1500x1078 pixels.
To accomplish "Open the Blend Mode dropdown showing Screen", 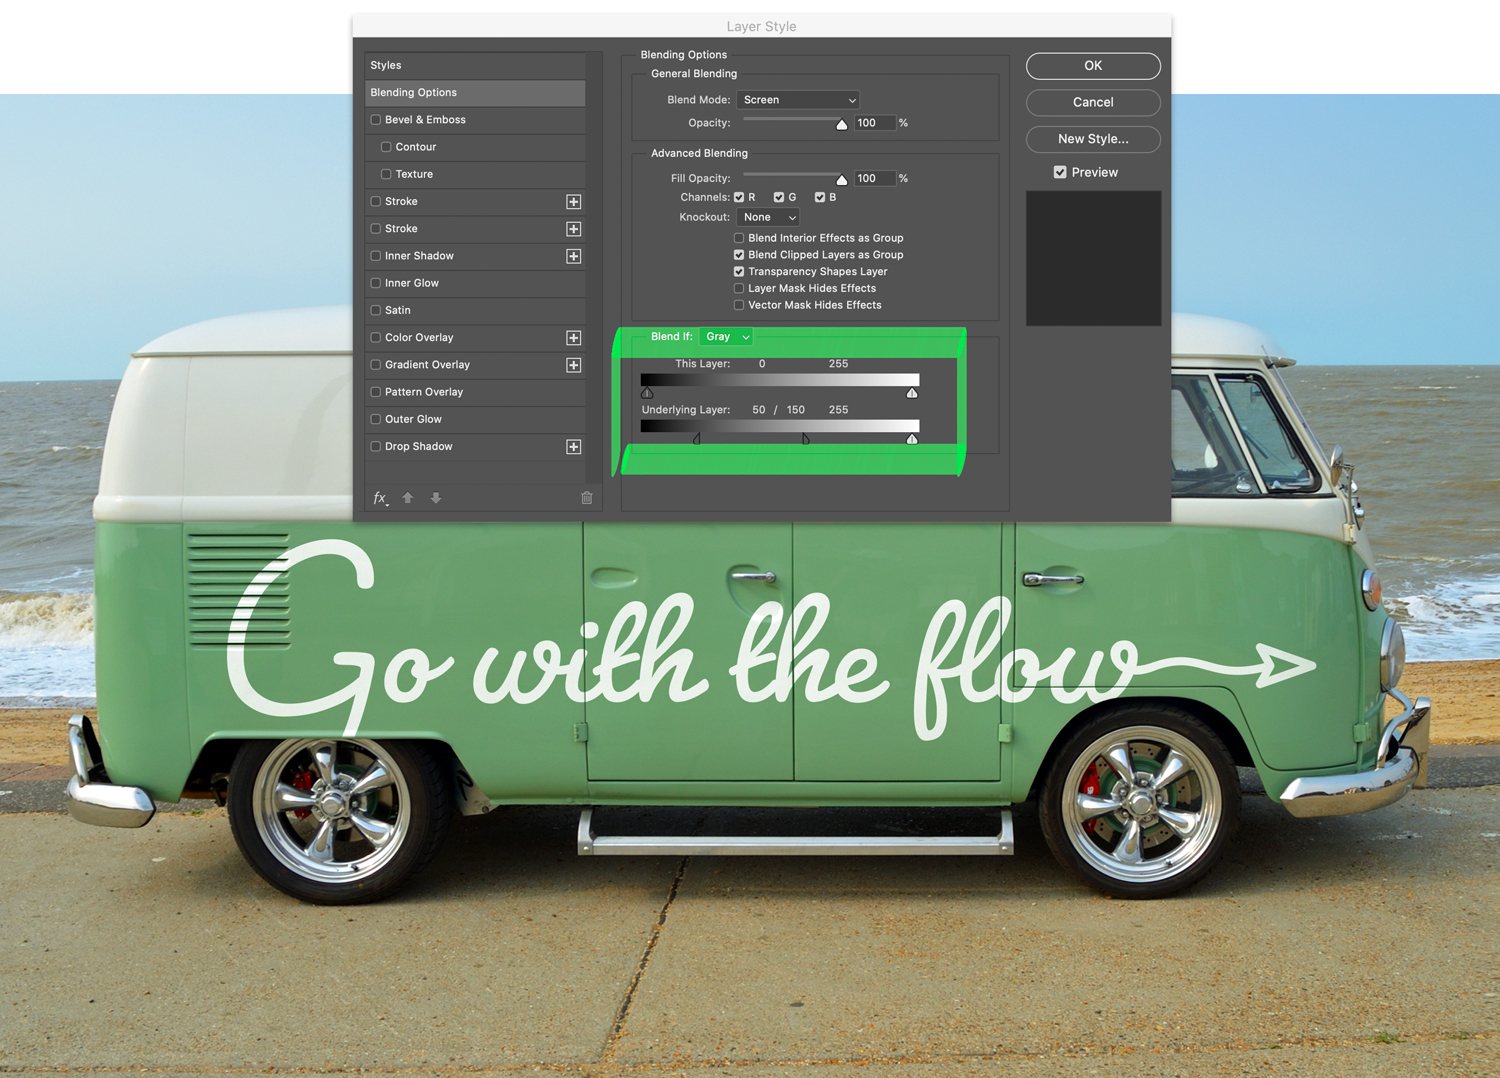I will tap(797, 99).
